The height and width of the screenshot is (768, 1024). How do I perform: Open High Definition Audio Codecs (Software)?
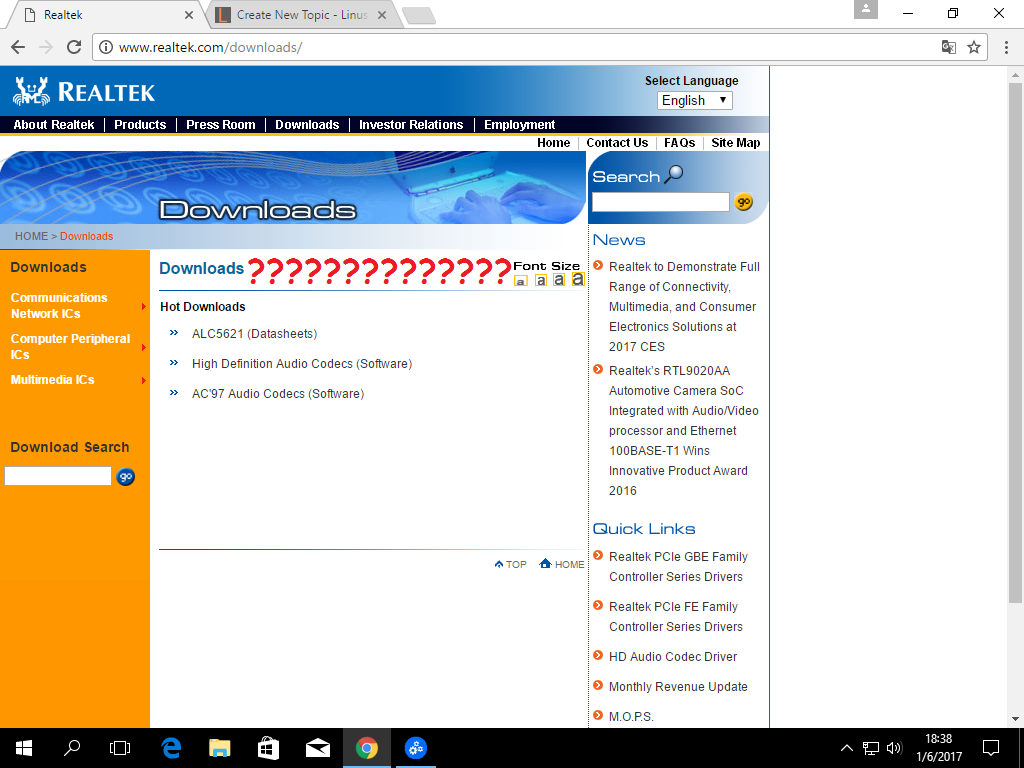(302, 364)
